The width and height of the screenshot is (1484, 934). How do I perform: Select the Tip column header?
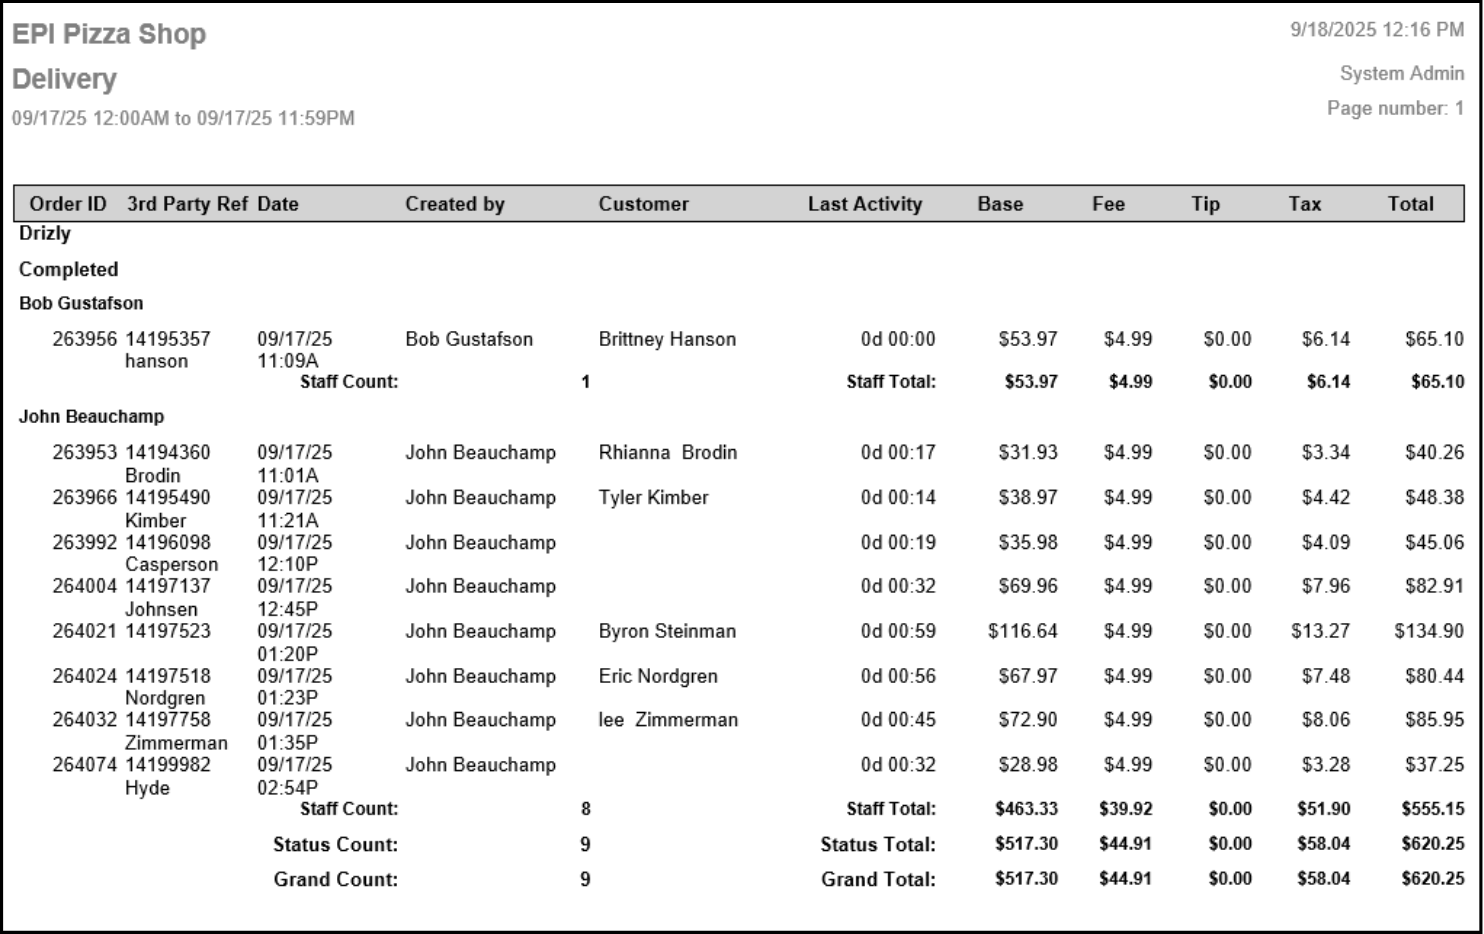click(x=1205, y=203)
